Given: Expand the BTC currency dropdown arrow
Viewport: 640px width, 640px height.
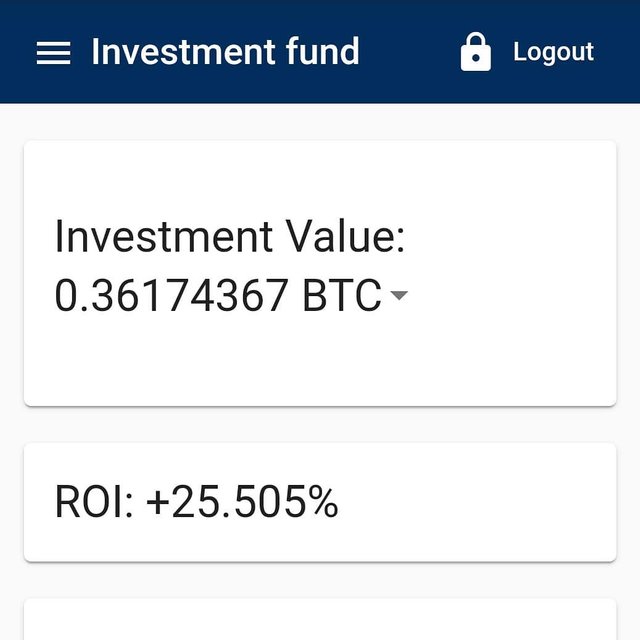Looking at the screenshot, I should point(398,296).
